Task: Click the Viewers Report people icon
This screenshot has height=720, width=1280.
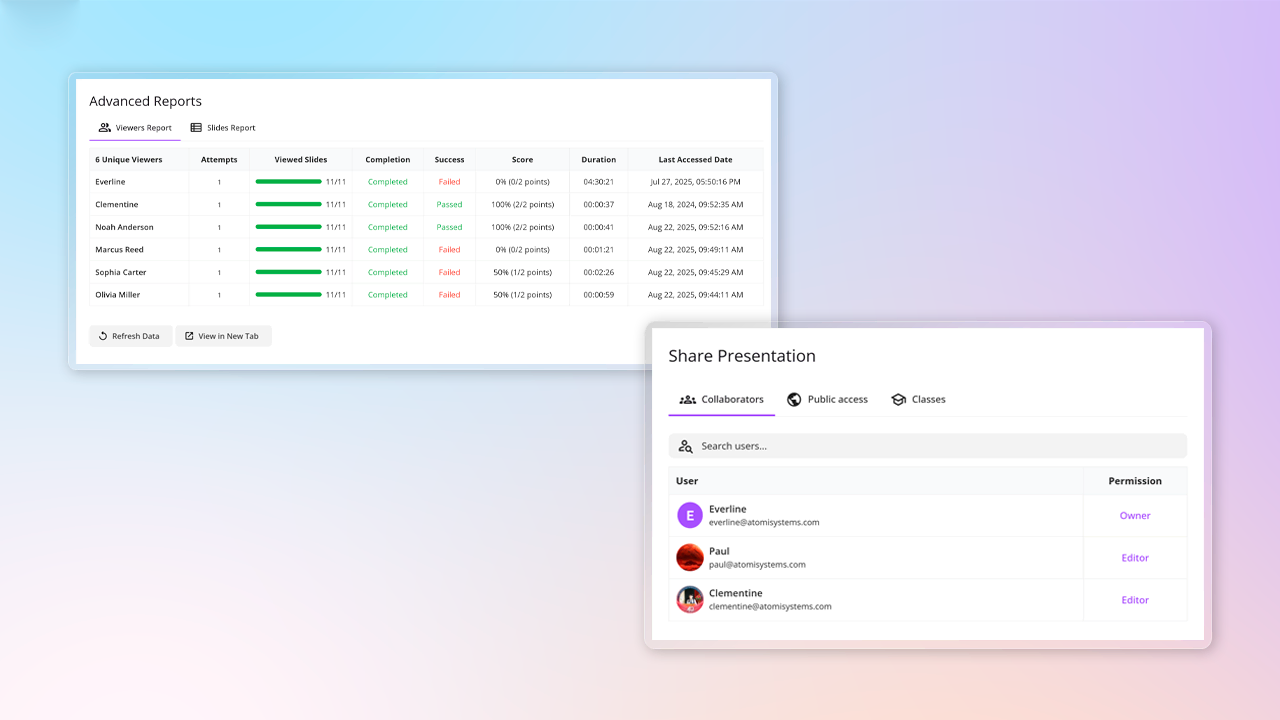Action: [x=104, y=128]
